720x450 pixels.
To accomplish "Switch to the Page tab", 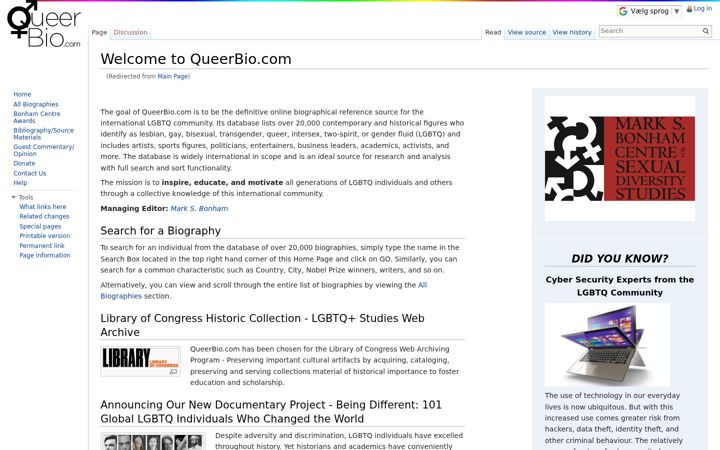I will (99, 32).
